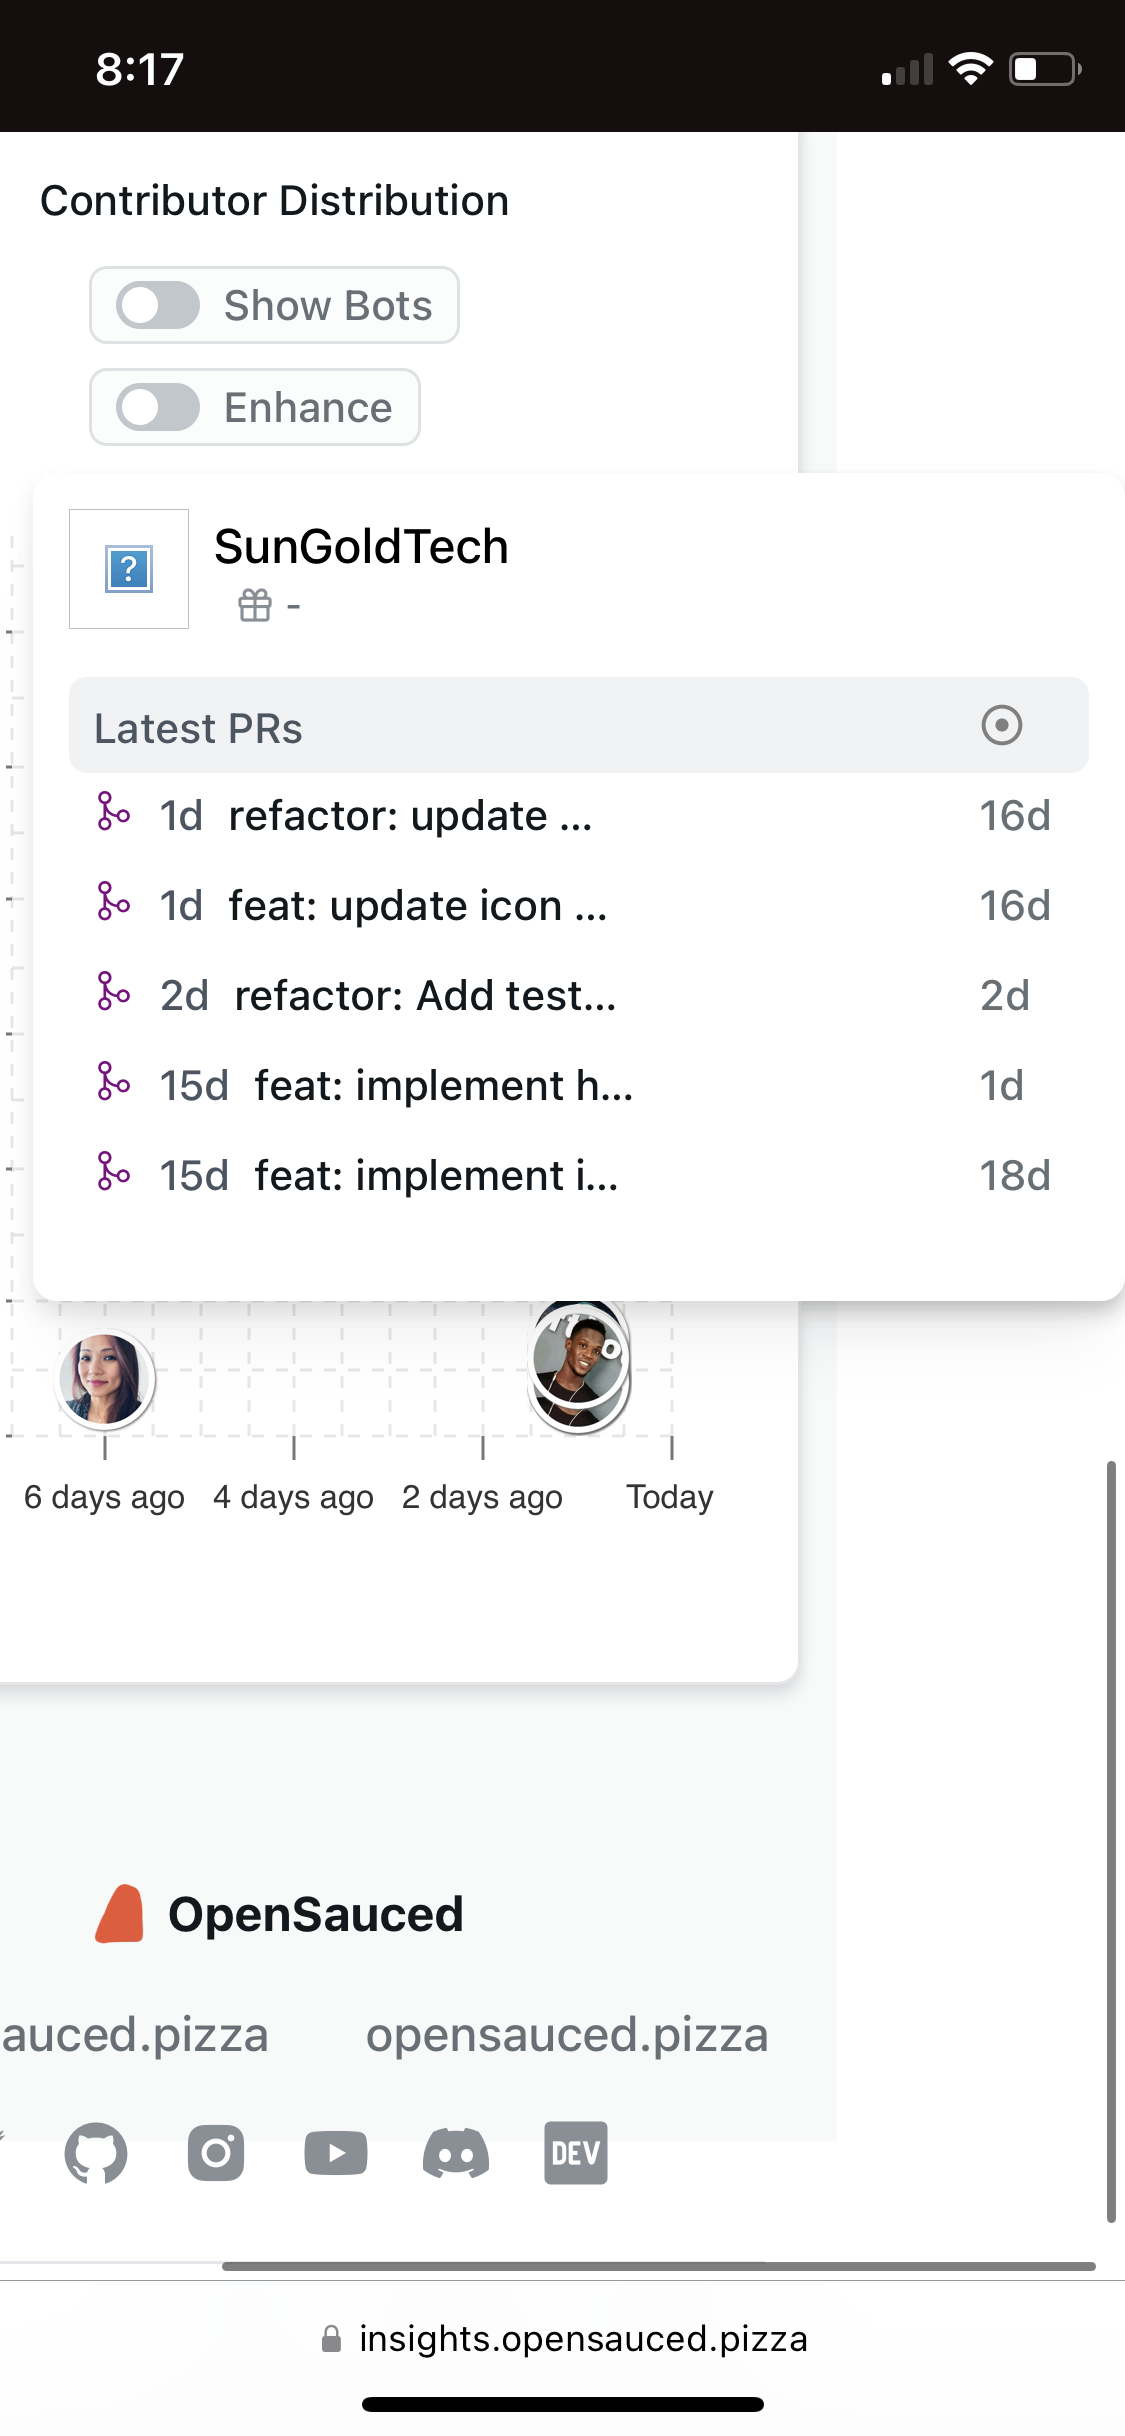Viewport: 1125px width, 2436px height.
Task: Tap the cellular signal bars icon
Action: click(907, 69)
